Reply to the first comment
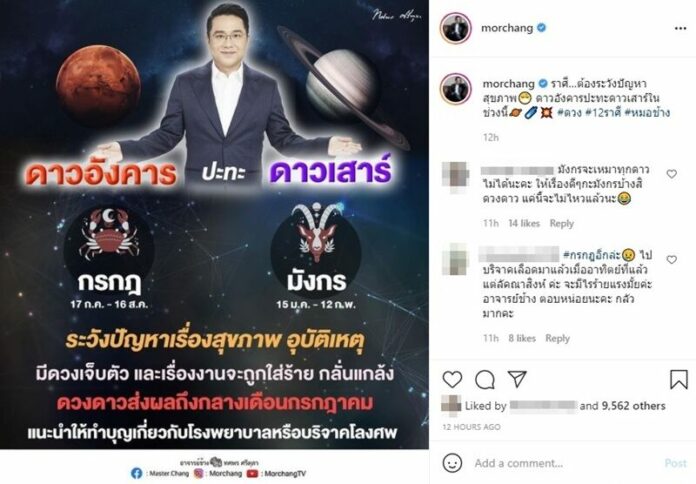This screenshot has width=696, height=484. pos(562,223)
